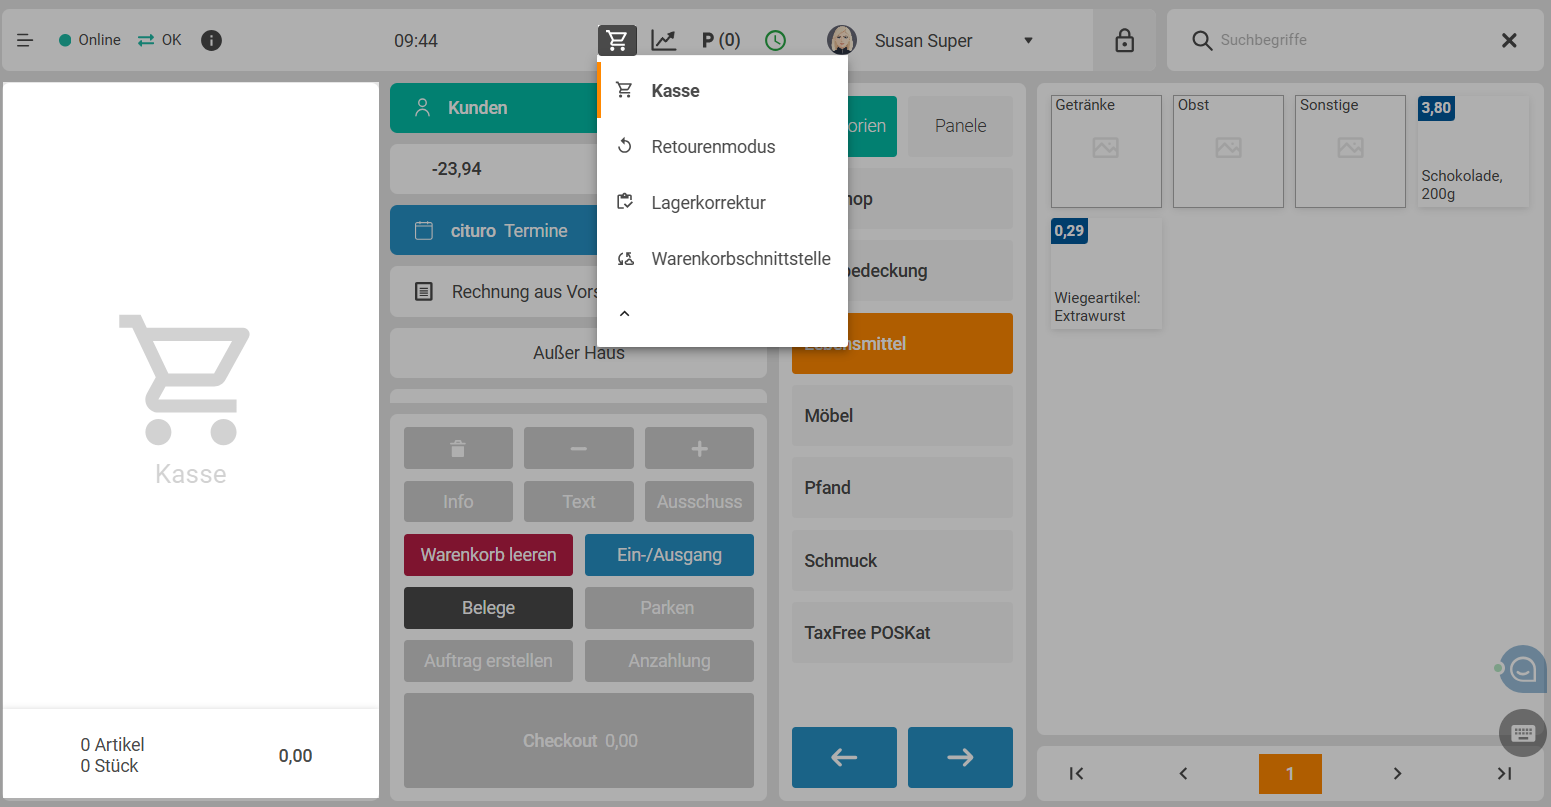
Task: Click the shopping cart mode icon
Action: coord(617,40)
